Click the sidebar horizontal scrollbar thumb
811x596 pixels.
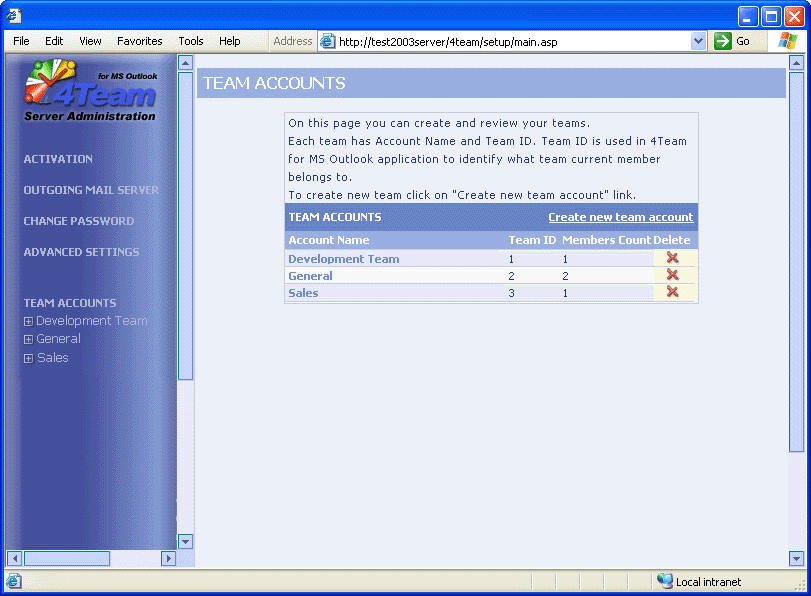(67, 558)
